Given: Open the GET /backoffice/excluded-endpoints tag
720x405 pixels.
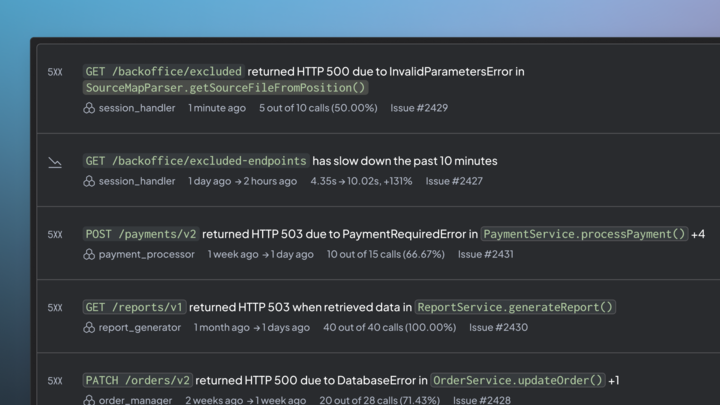Looking at the screenshot, I should pyautogui.click(x=196, y=161).
